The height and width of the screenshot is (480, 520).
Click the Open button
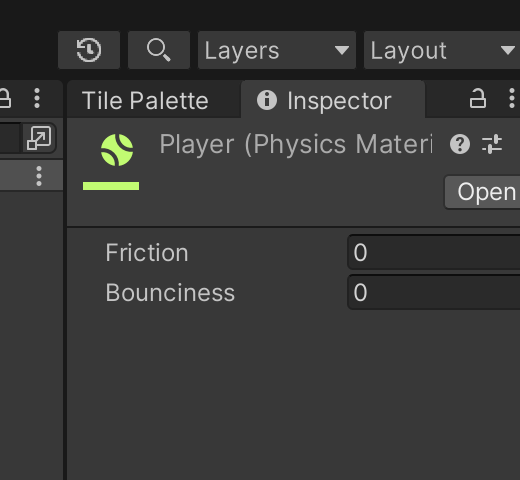tap(483, 192)
